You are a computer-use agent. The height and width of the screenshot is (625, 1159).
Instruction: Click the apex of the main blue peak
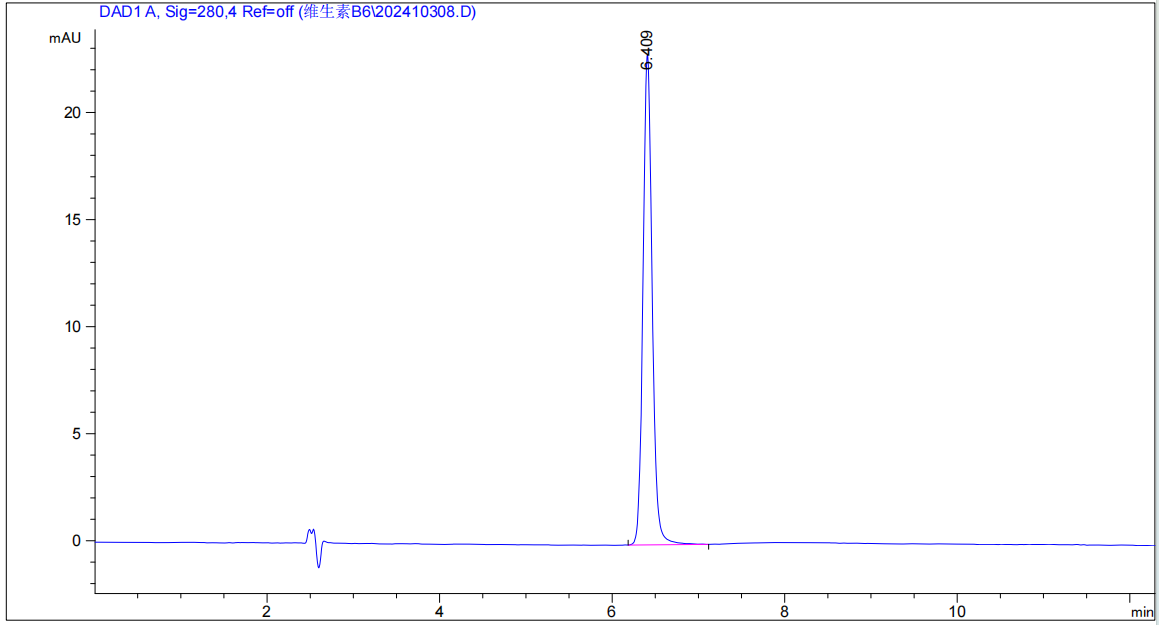(647, 69)
